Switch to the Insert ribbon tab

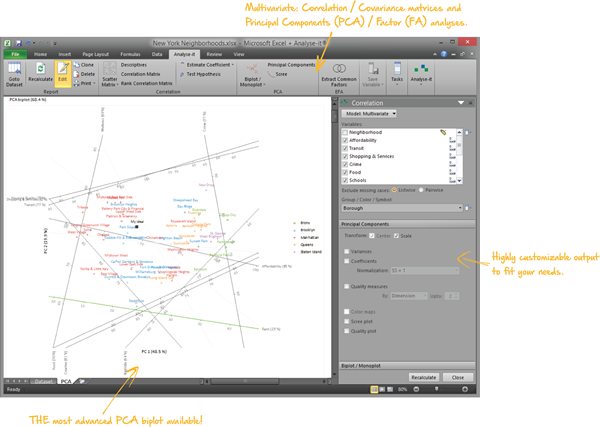click(x=65, y=54)
